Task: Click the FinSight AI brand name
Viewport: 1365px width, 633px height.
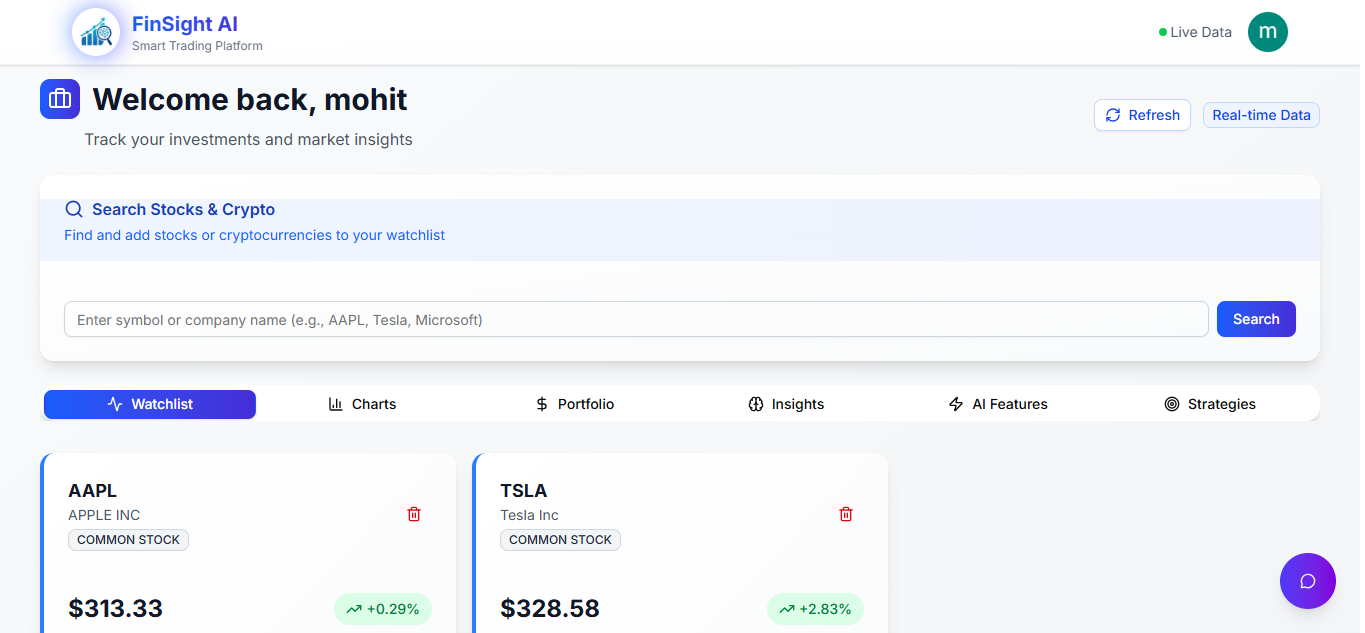Action: [185, 24]
